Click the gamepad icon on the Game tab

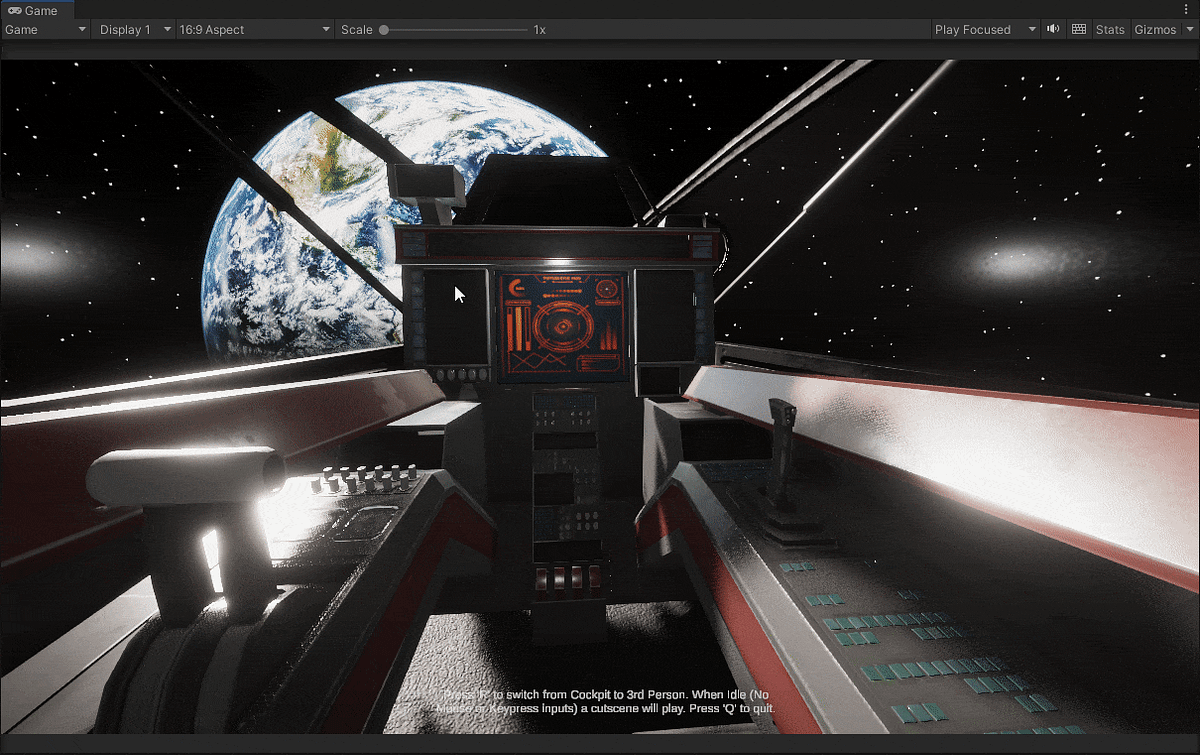[x=16, y=10]
